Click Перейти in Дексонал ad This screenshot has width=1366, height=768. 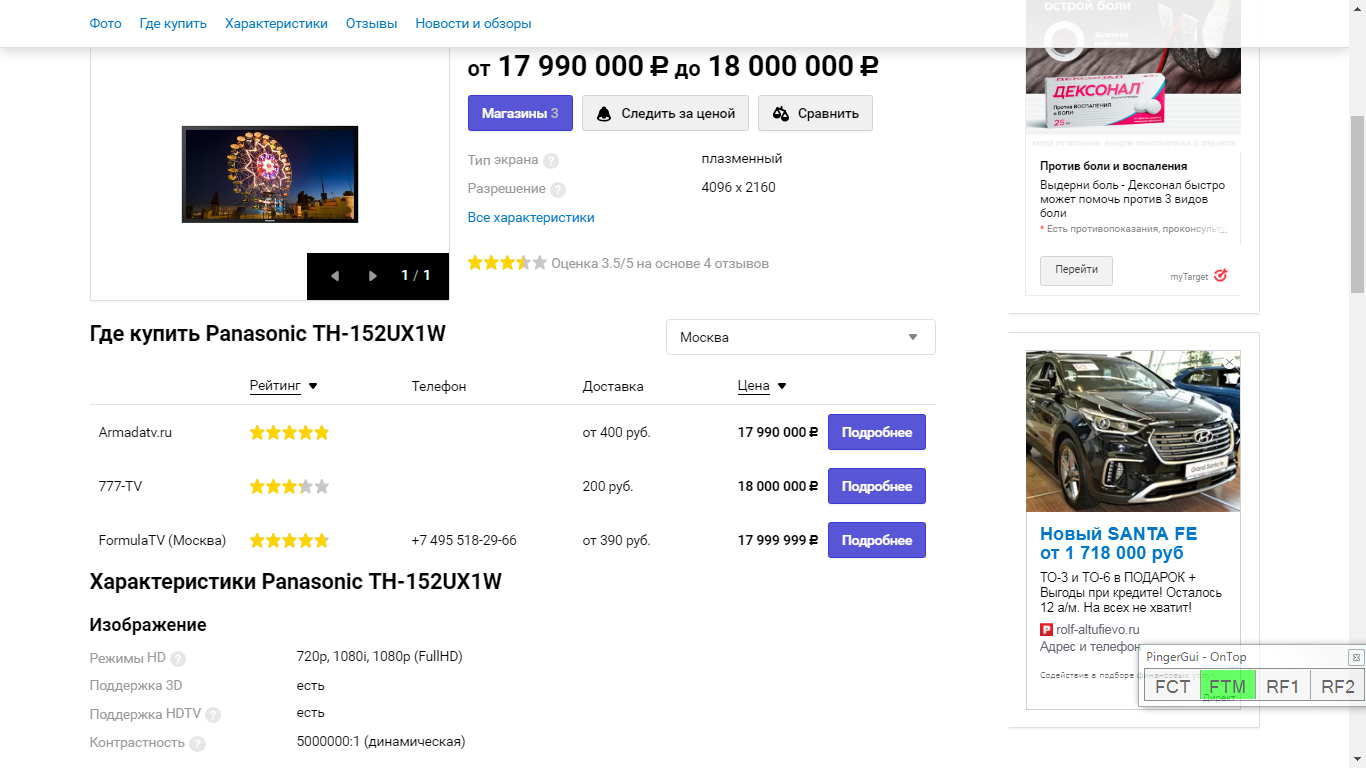pos(1076,270)
